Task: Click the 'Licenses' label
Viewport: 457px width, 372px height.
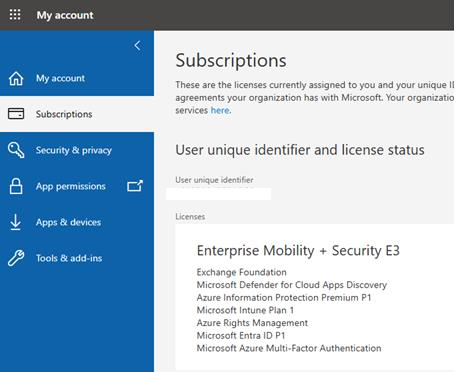Action: coord(190,216)
